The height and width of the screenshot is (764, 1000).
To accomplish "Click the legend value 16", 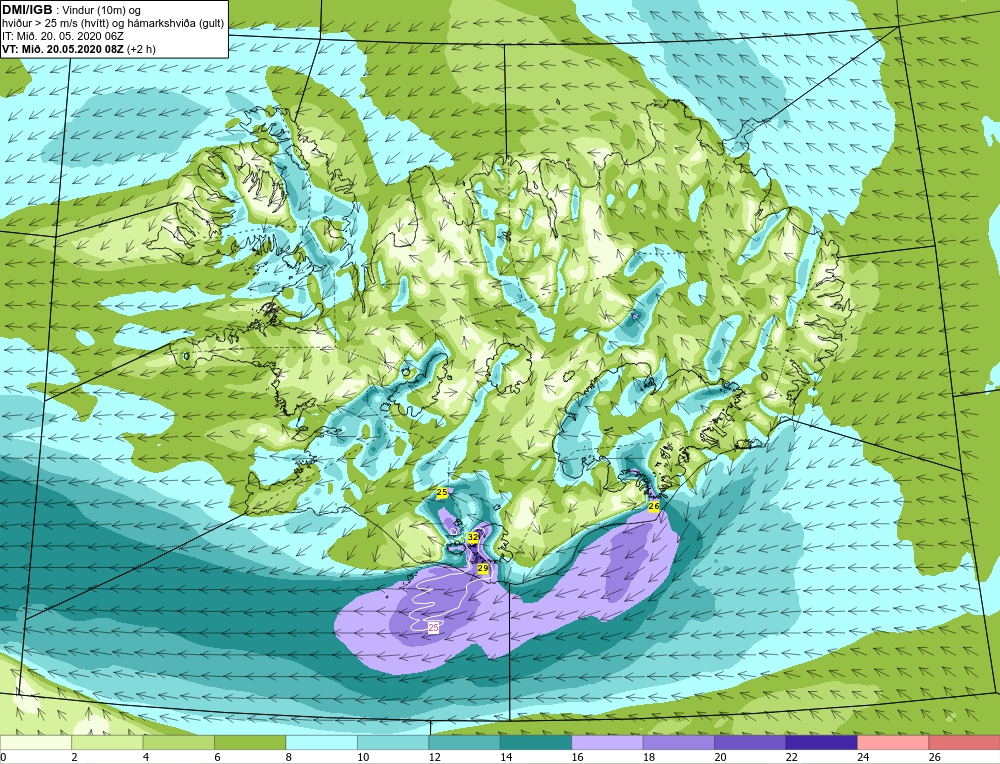I will click(577, 757).
